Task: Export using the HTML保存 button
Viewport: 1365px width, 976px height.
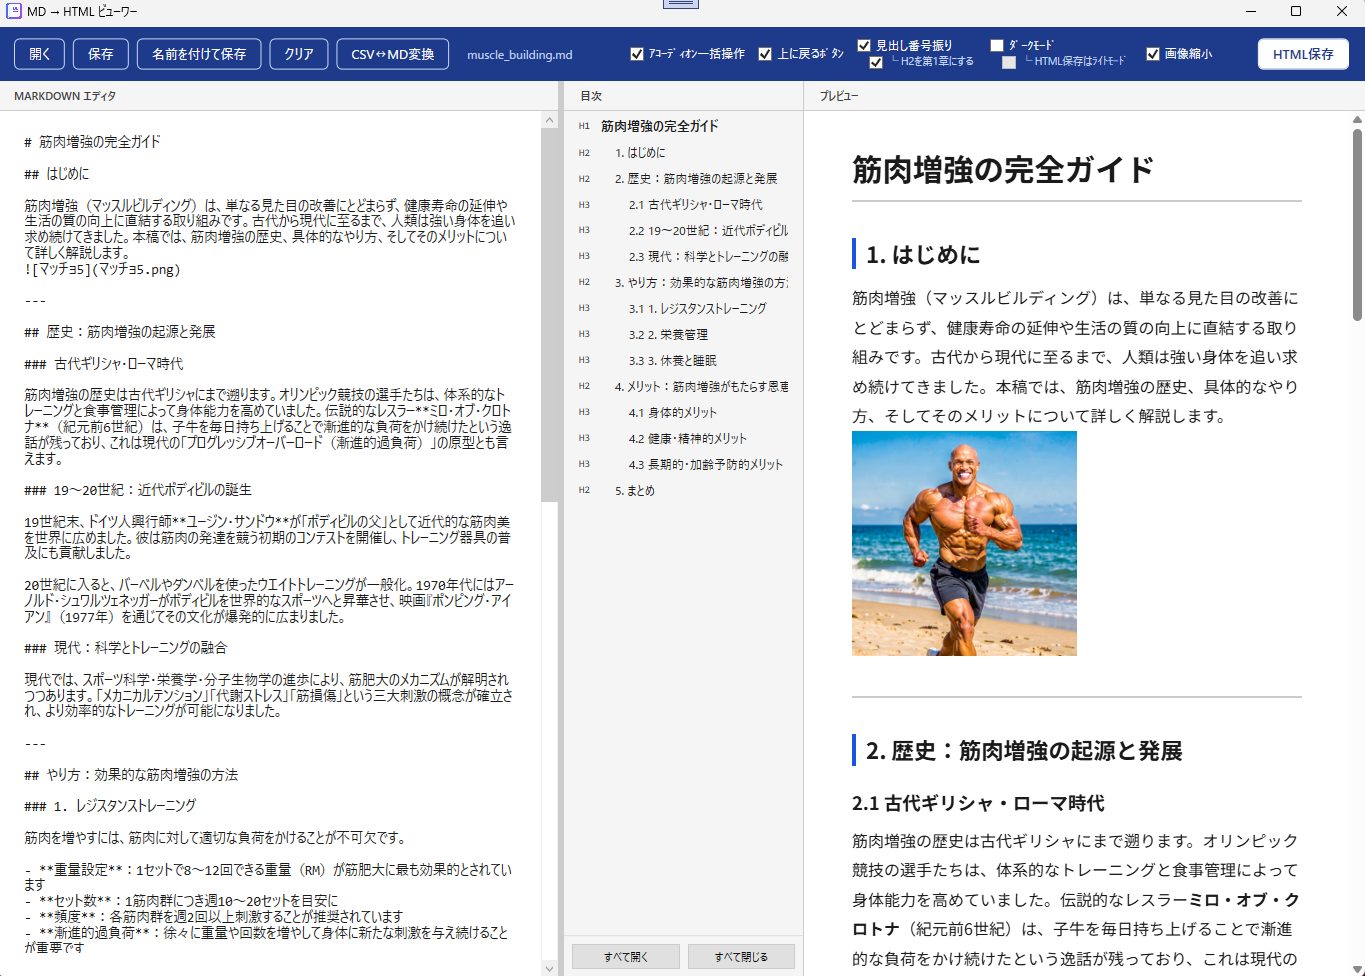Action: [x=1303, y=54]
